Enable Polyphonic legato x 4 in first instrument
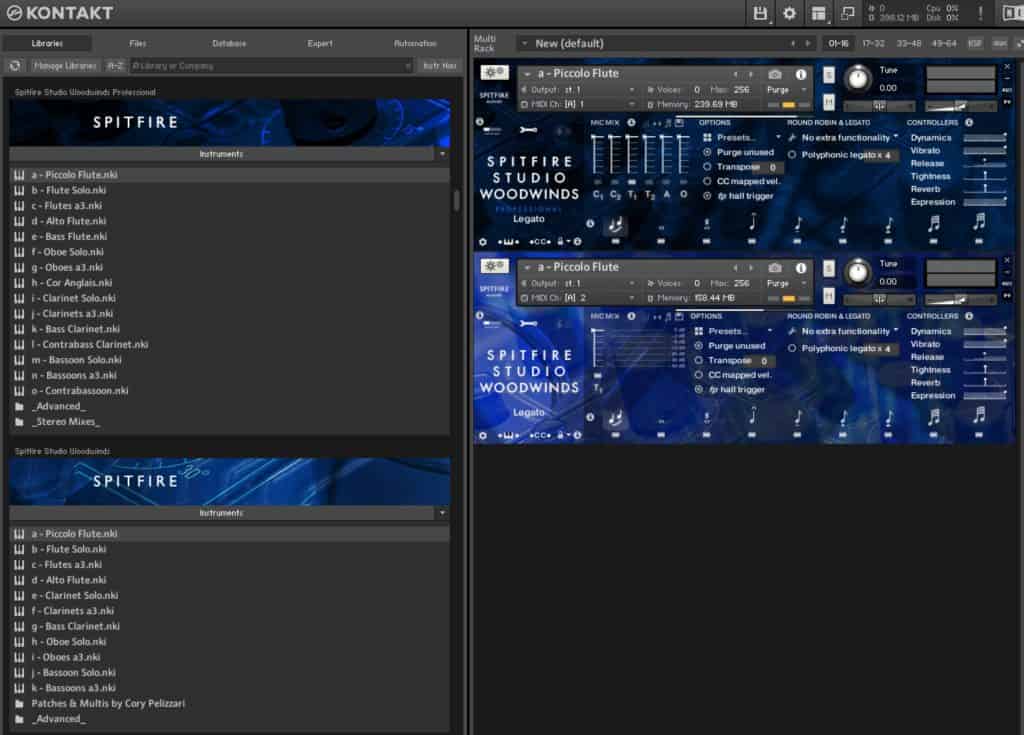 792,155
